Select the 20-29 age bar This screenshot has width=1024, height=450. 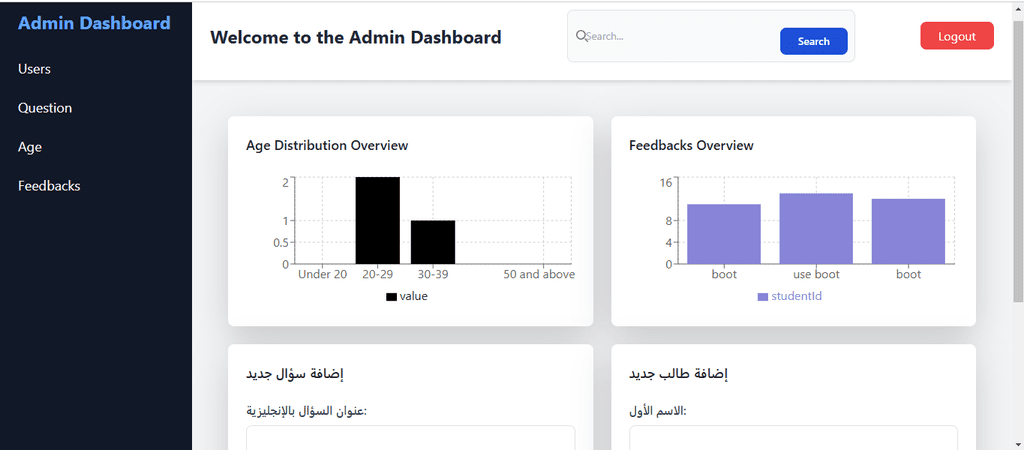pos(377,220)
